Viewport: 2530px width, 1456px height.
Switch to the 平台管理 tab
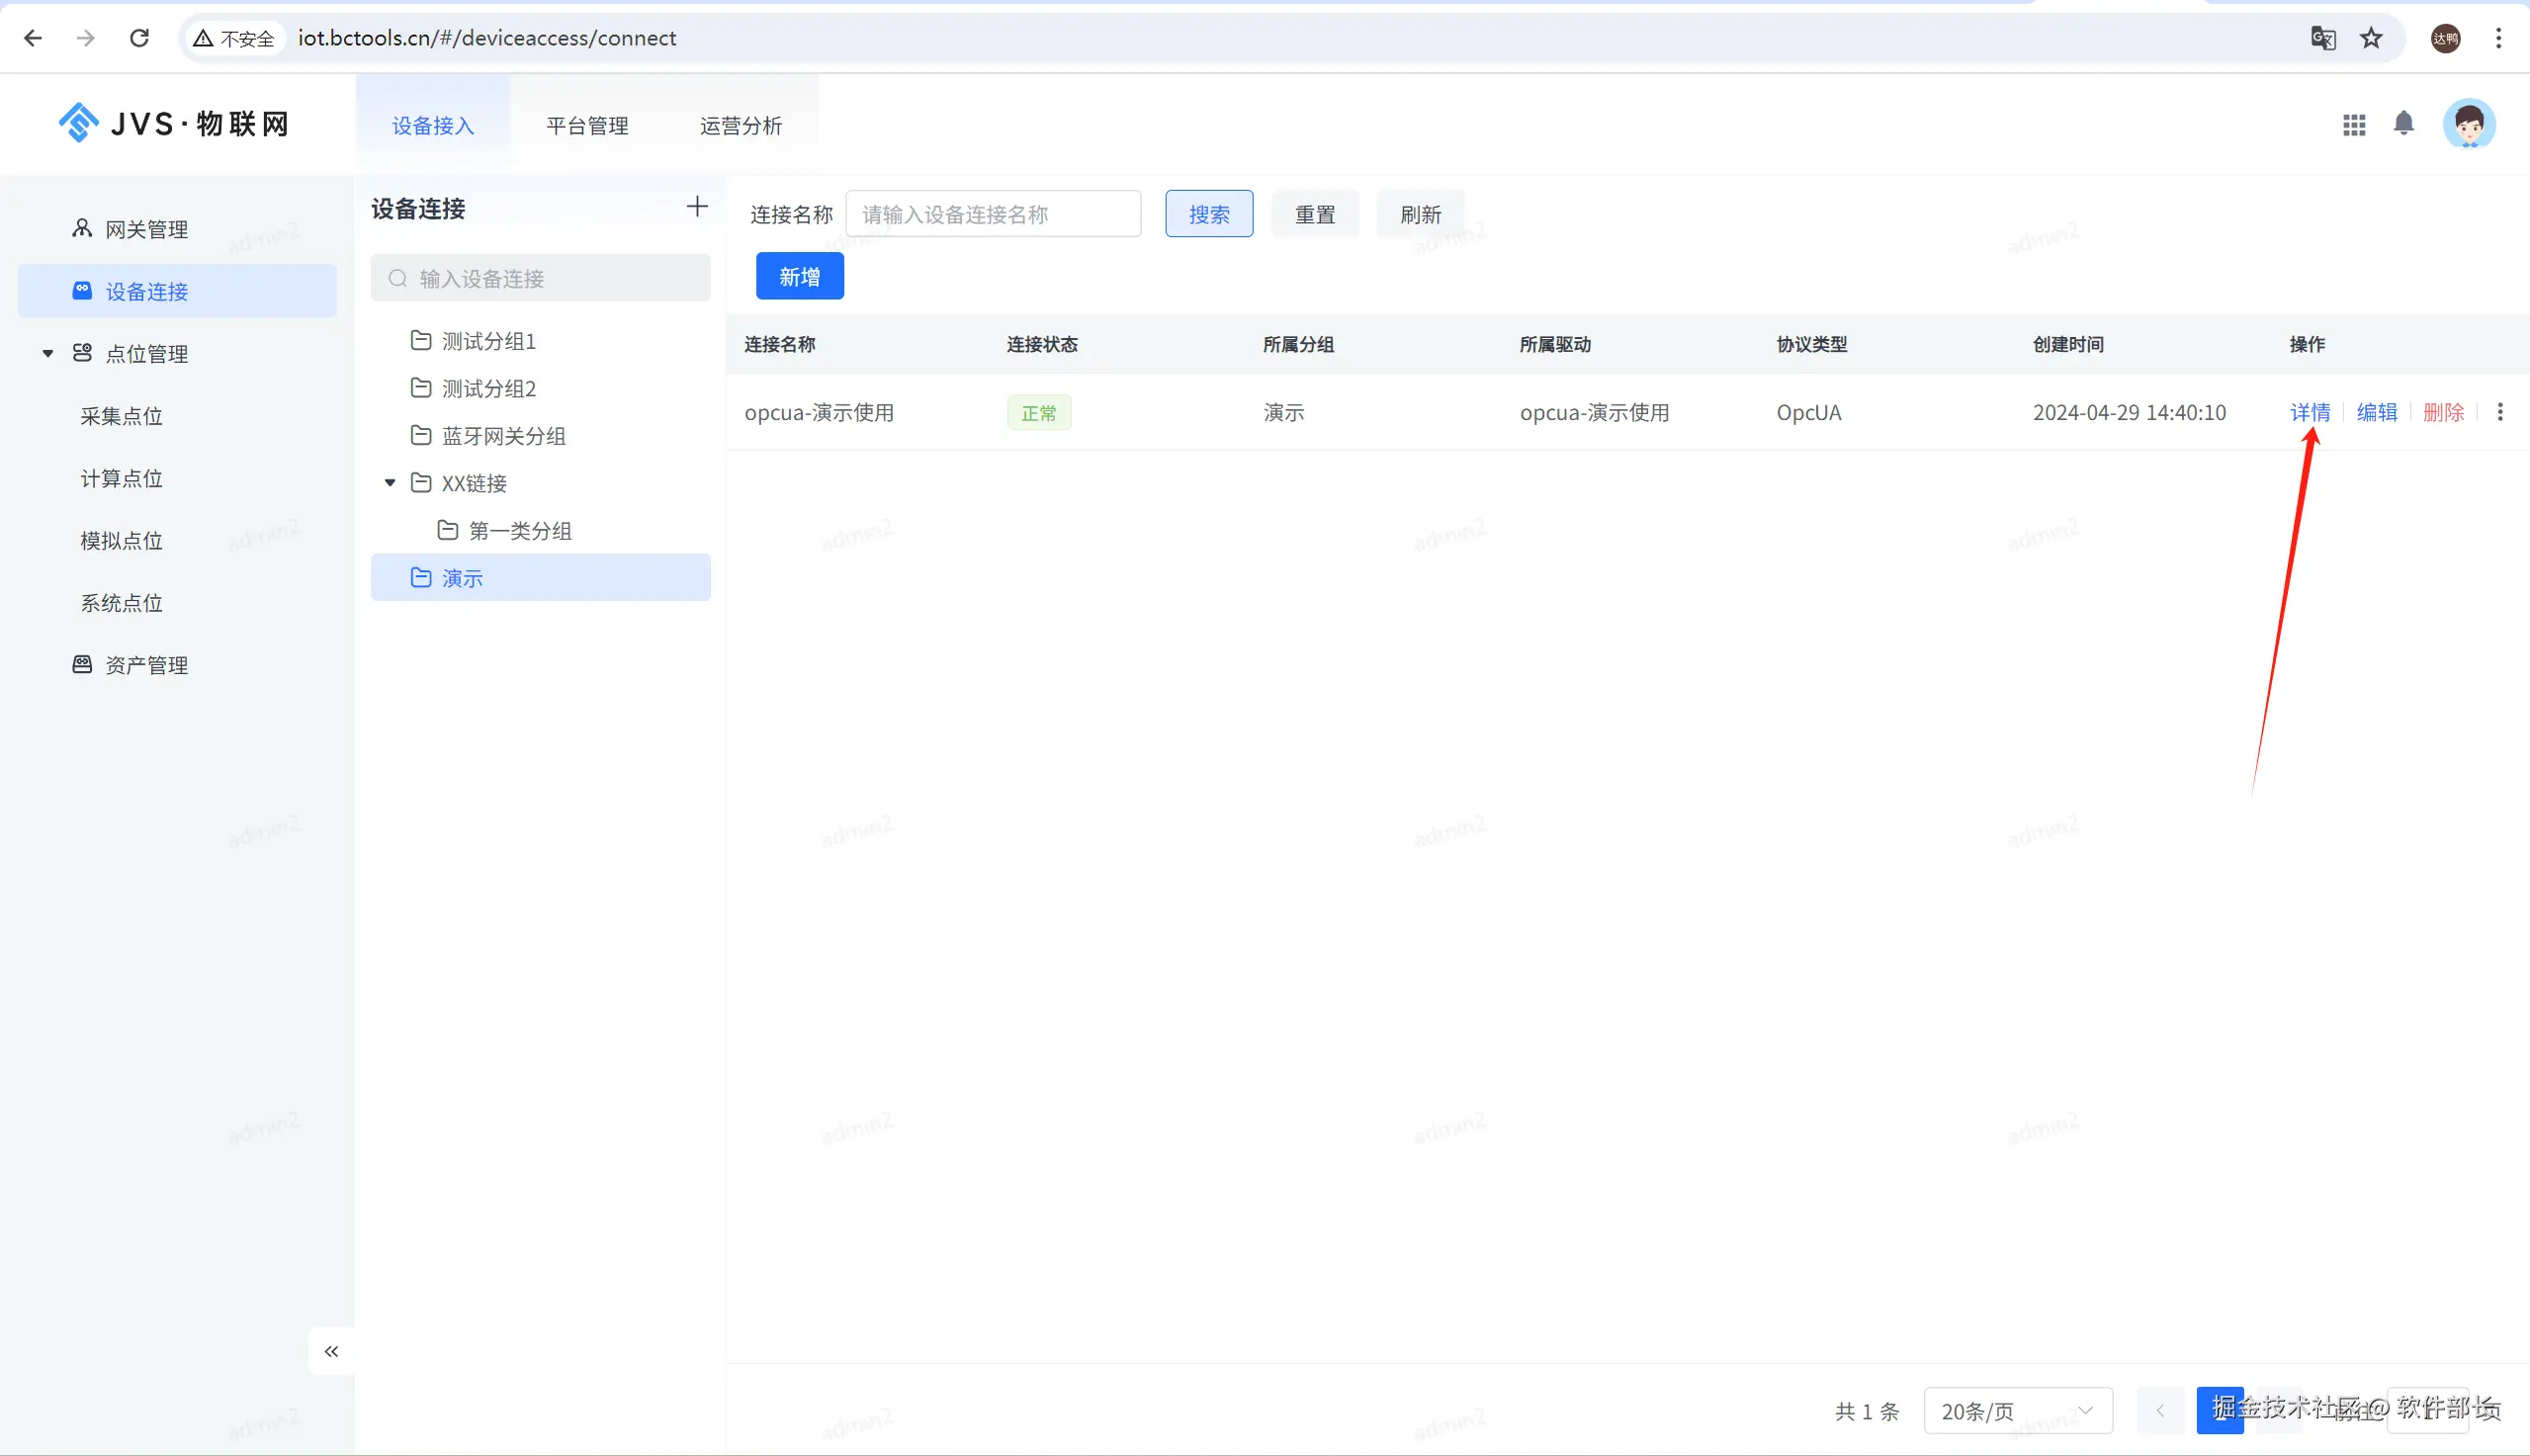[x=587, y=125]
